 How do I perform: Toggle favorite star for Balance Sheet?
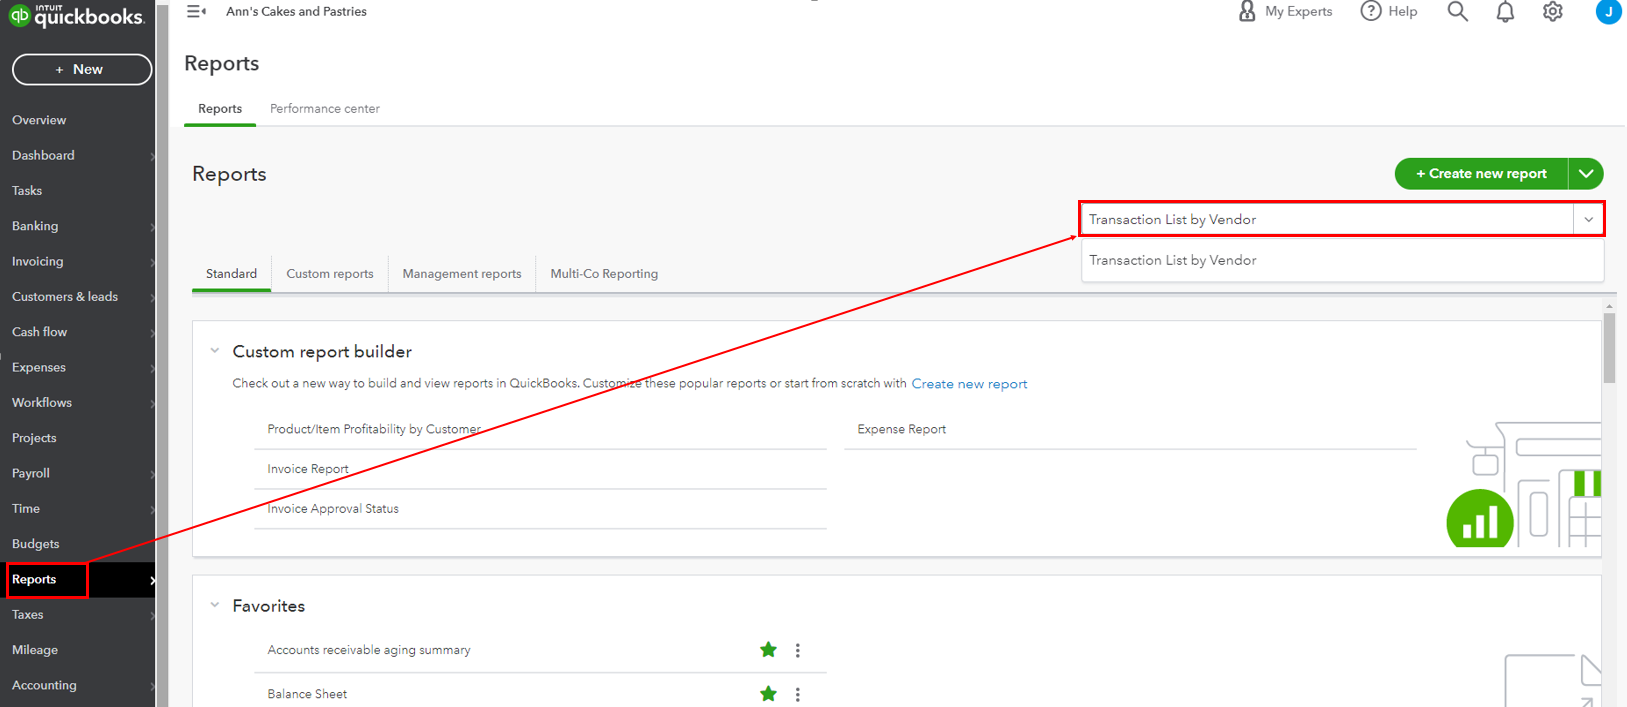[768, 694]
